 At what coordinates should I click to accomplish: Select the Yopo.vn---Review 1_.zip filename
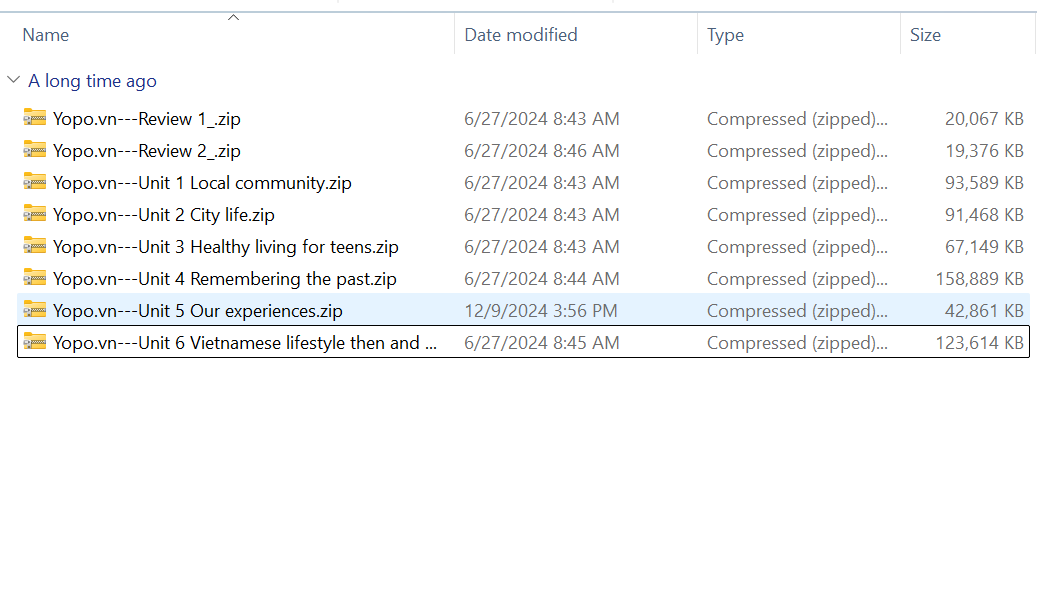147,119
